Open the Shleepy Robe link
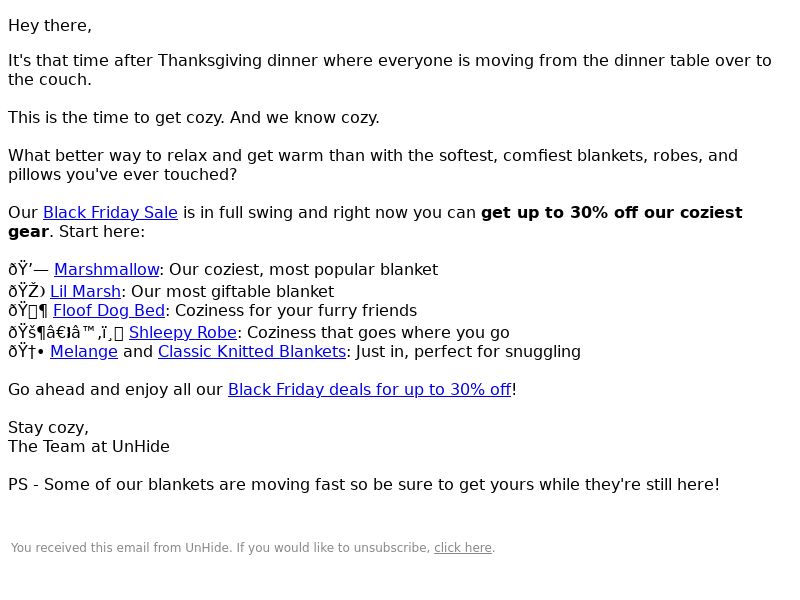This screenshot has height=600, width=800. pyautogui.click(x=182, y=333)
